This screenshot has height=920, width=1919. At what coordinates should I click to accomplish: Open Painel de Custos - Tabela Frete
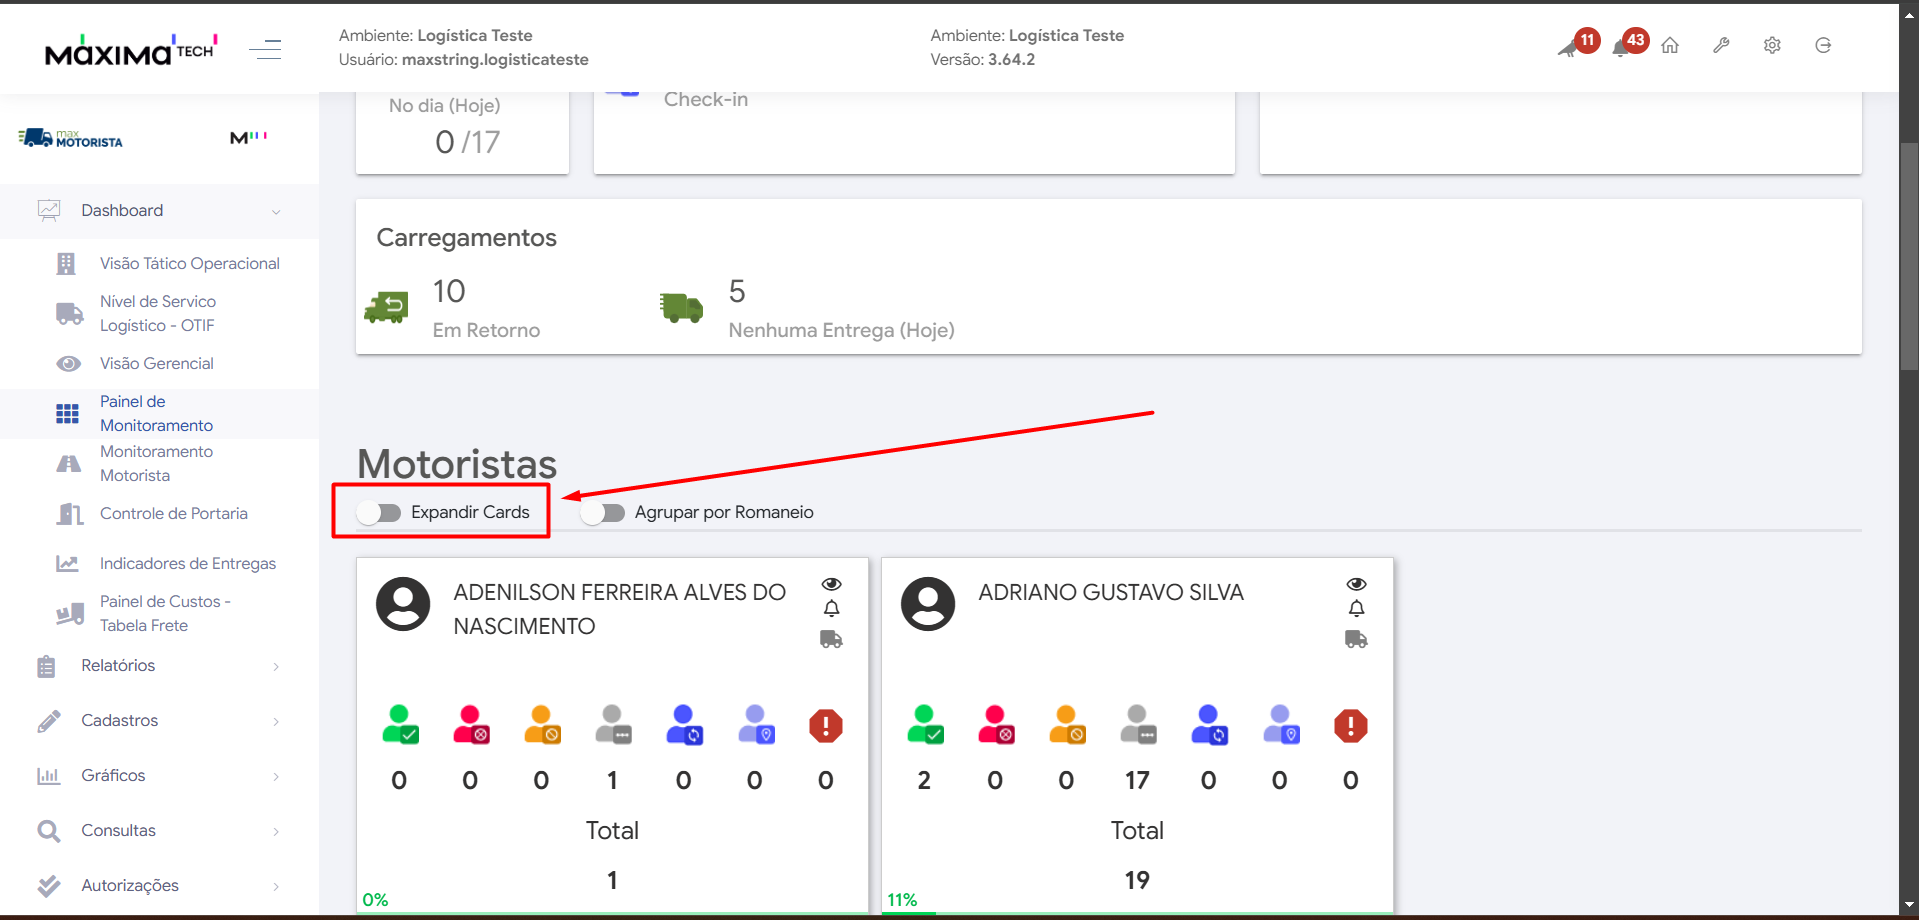[165, 613]
